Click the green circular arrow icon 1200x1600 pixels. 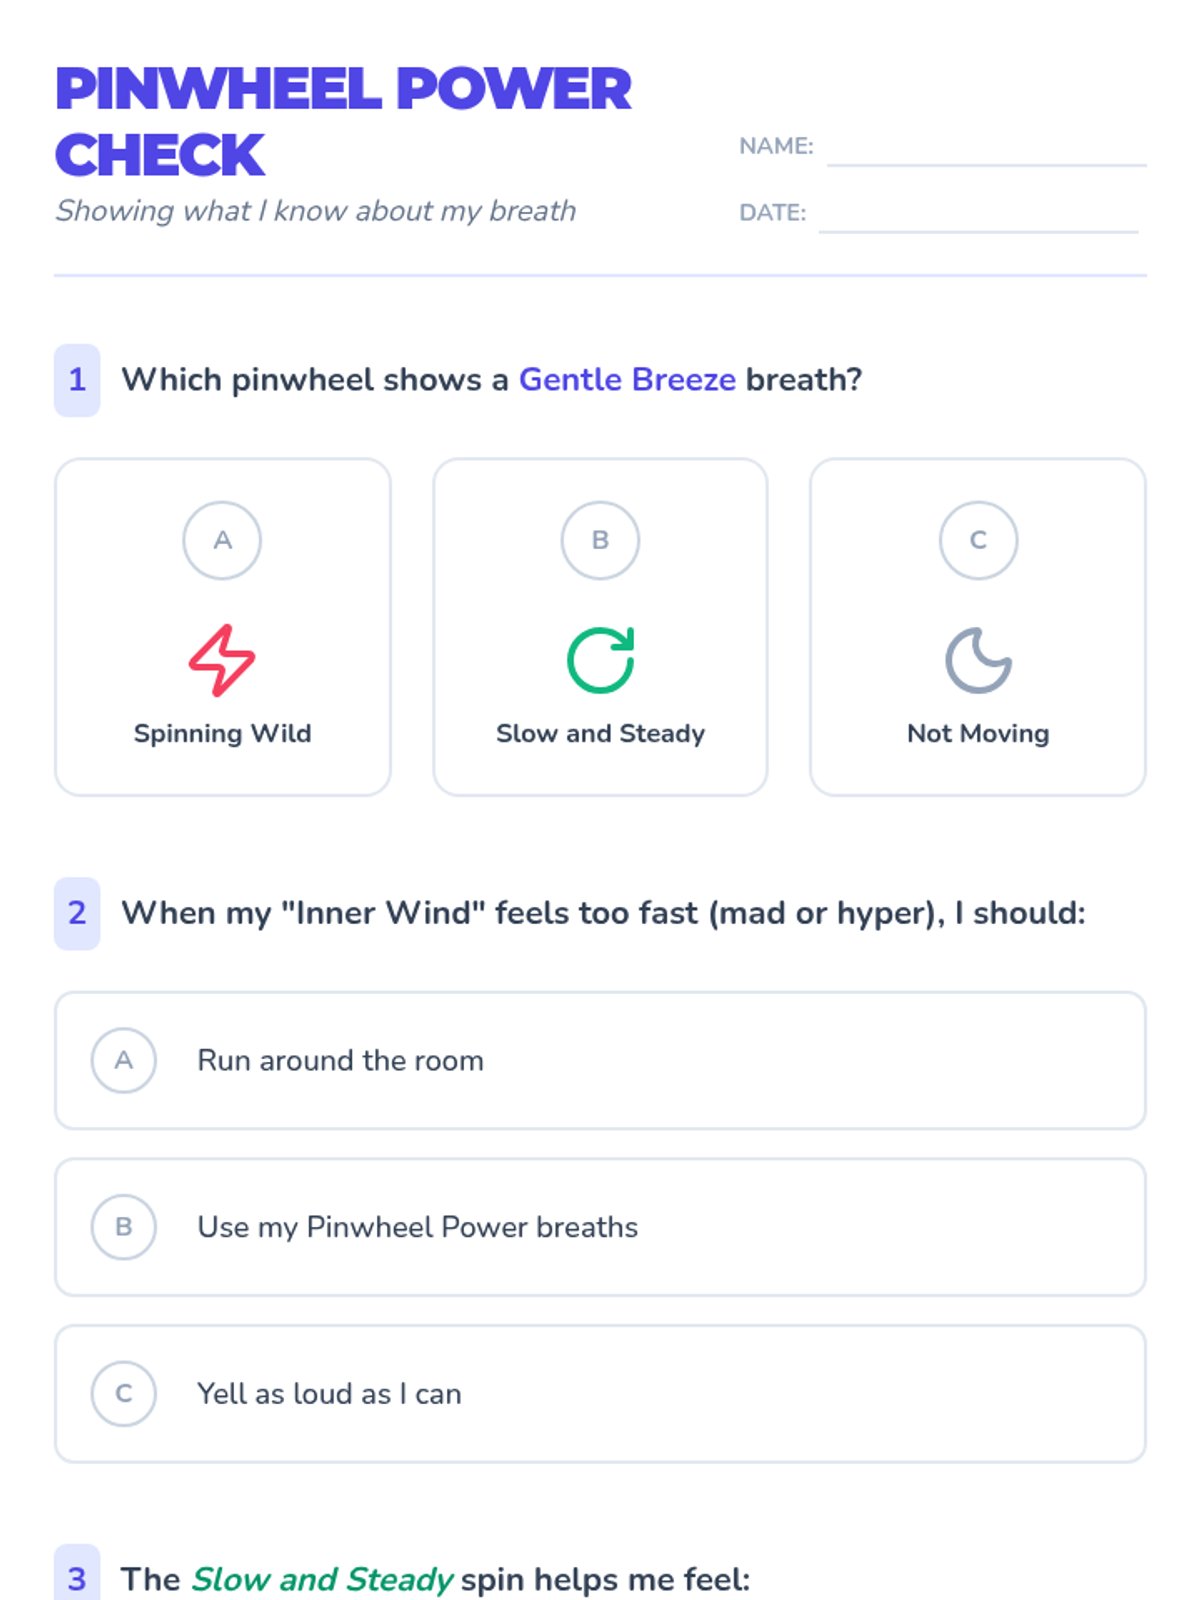tap(600, 660)
